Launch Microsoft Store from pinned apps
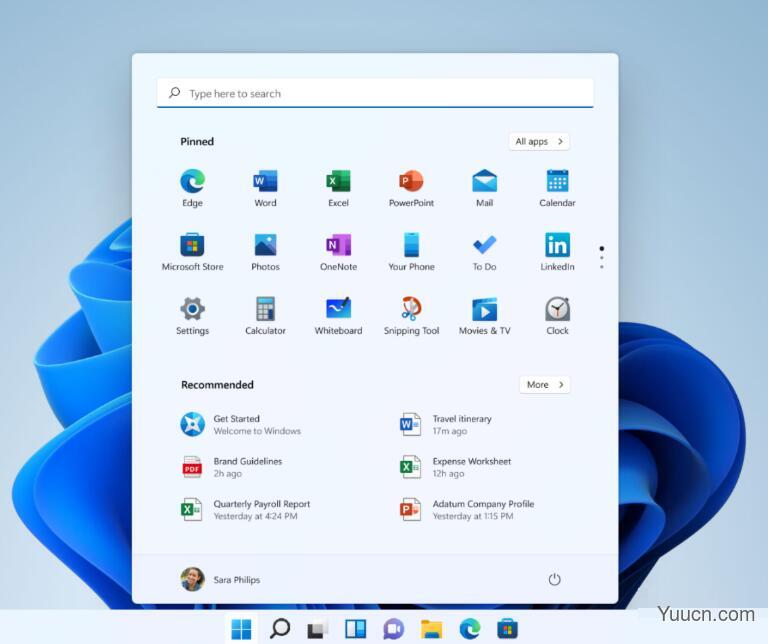 (x=192, y=252)
